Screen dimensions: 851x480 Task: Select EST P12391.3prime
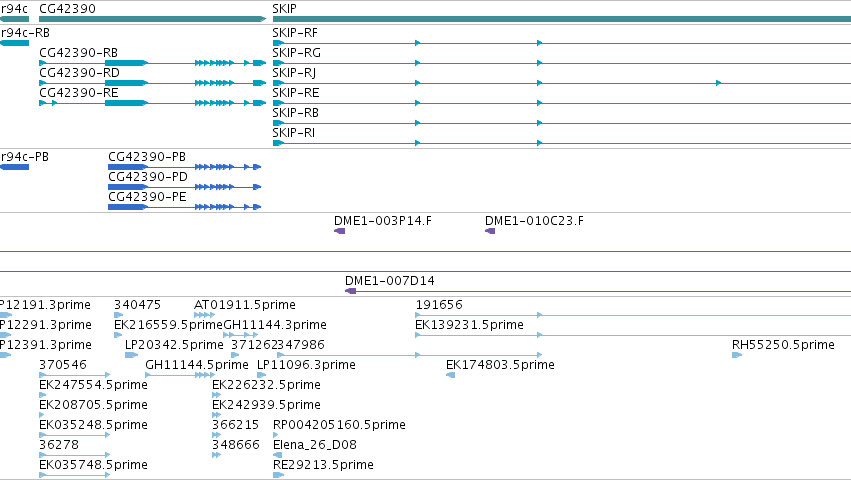click(46, 345)
